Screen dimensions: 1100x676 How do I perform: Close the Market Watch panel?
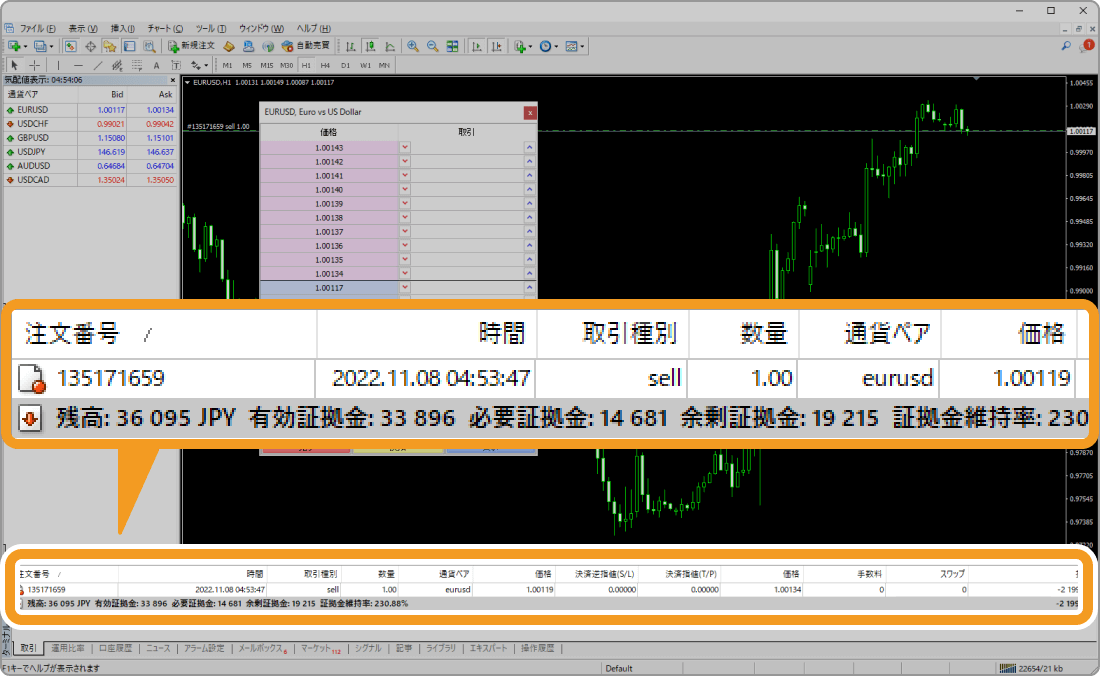(x=173, y=80)
